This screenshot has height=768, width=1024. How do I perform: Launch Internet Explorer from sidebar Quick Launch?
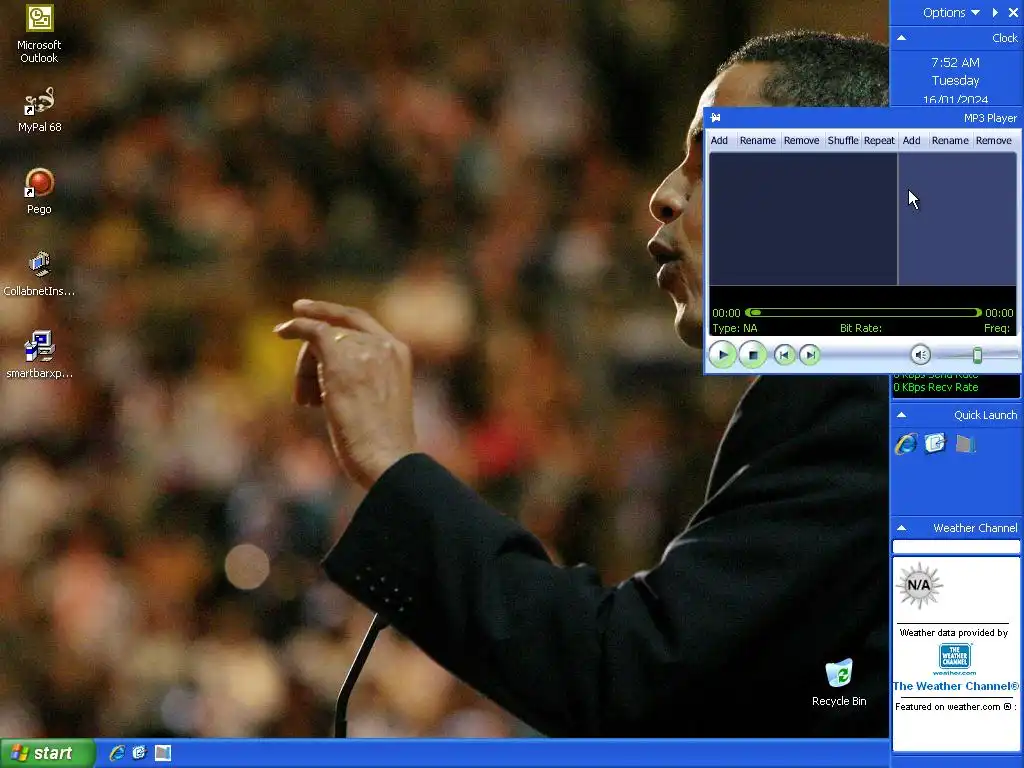click(x=906, y=444)
